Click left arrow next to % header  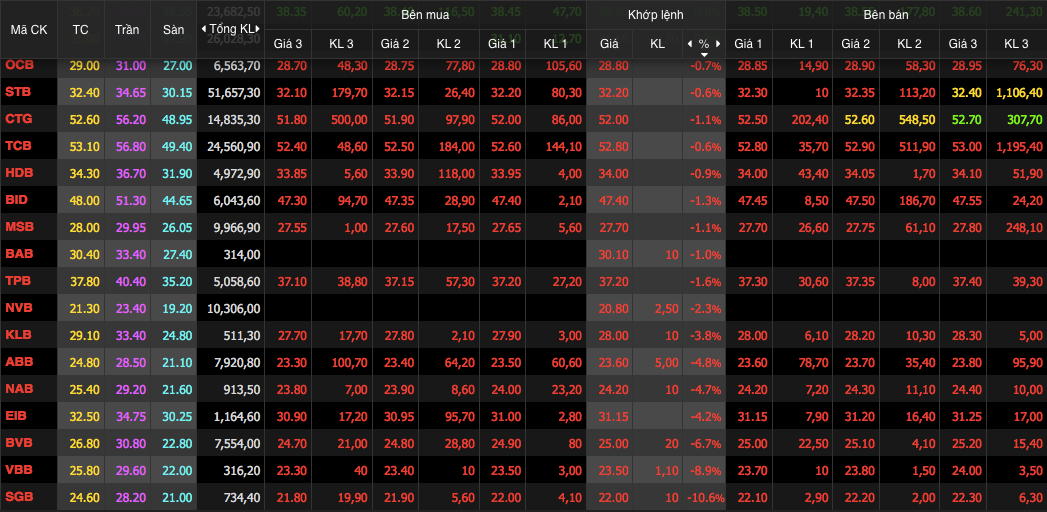[689, 44]
